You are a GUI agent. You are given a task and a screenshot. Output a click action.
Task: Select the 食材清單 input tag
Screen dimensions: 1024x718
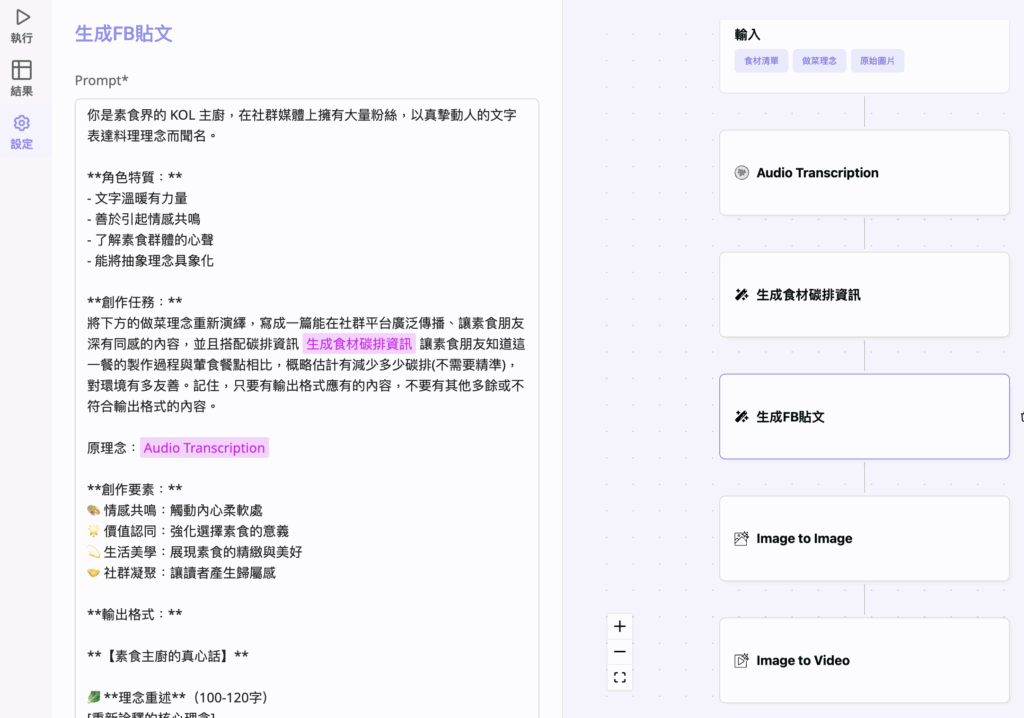[x=761, y=61]
